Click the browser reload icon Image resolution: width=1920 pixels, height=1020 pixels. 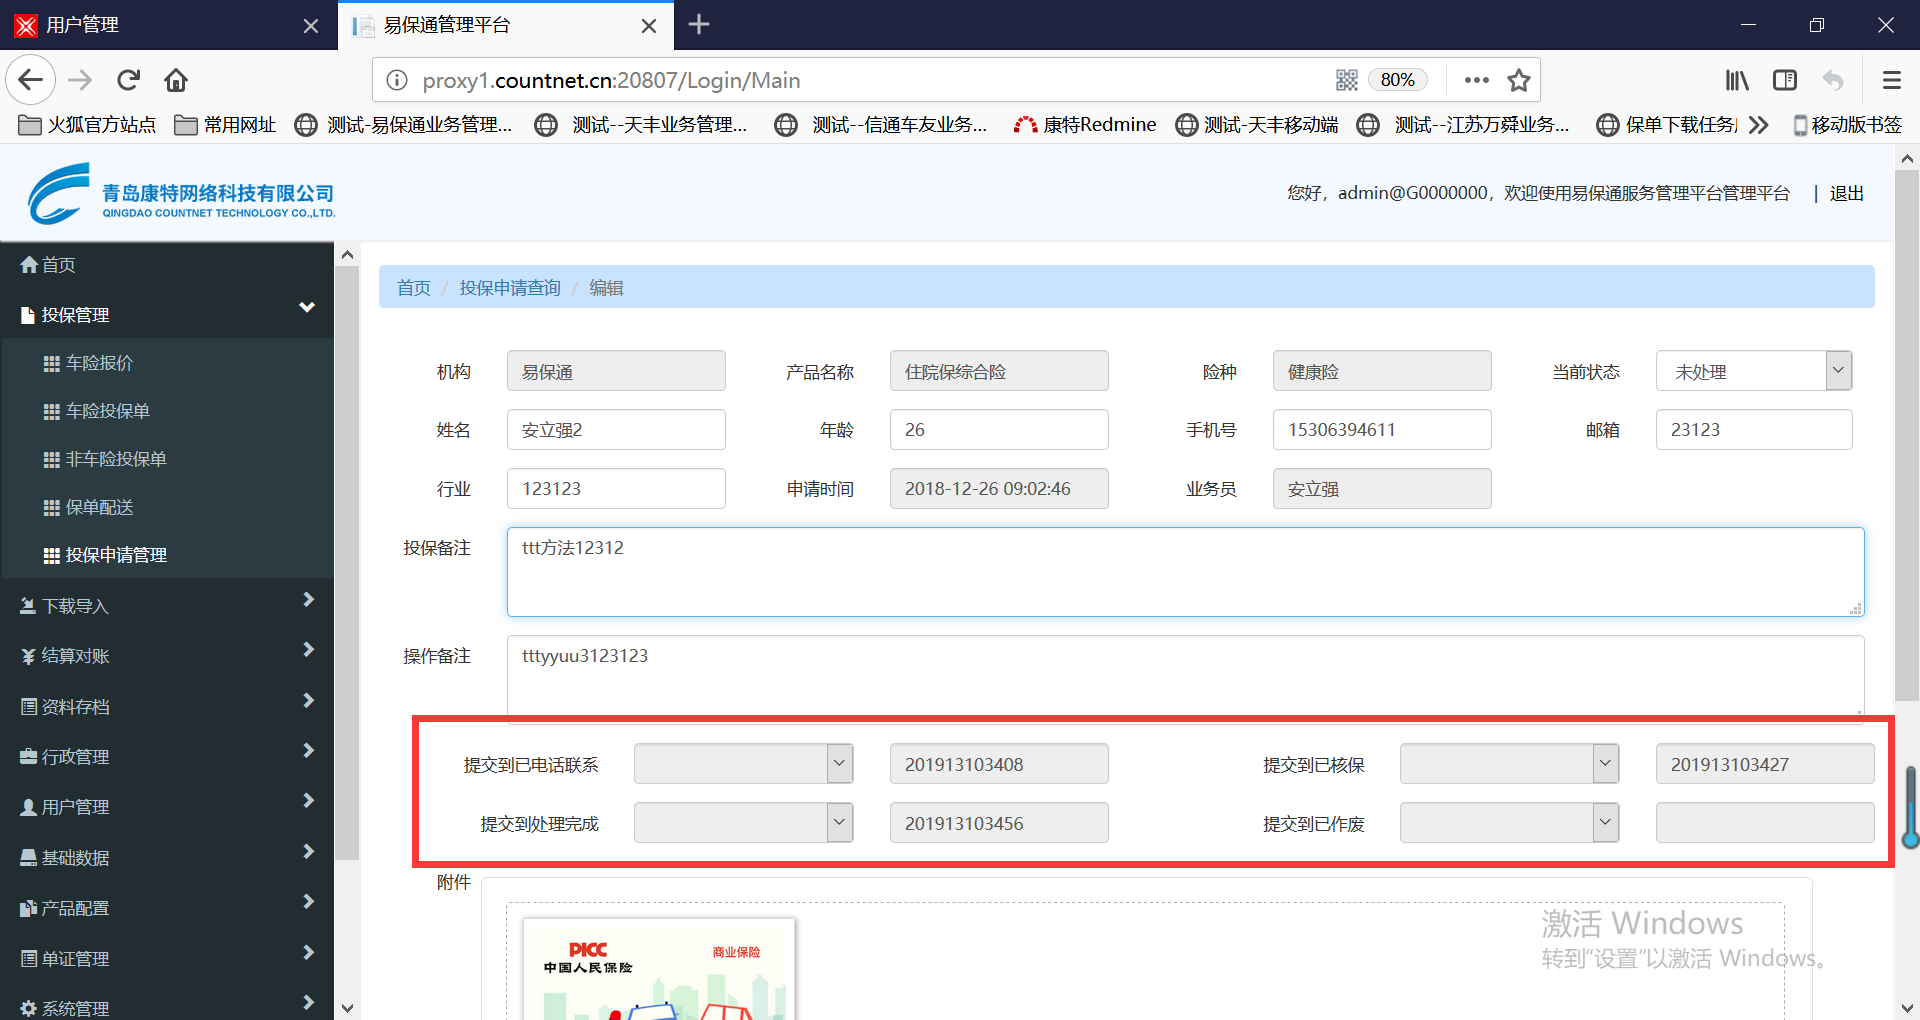click(128, 80)
